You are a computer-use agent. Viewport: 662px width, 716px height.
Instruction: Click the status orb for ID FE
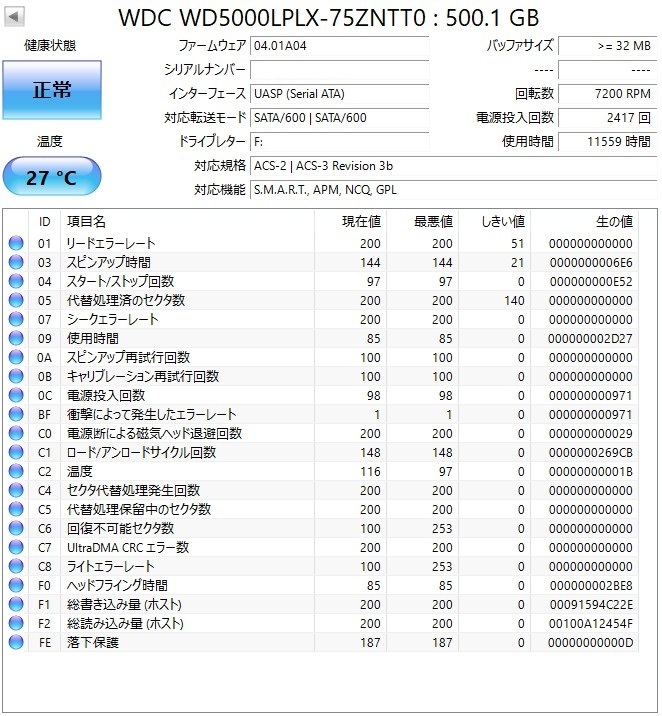tap(16, 642)
